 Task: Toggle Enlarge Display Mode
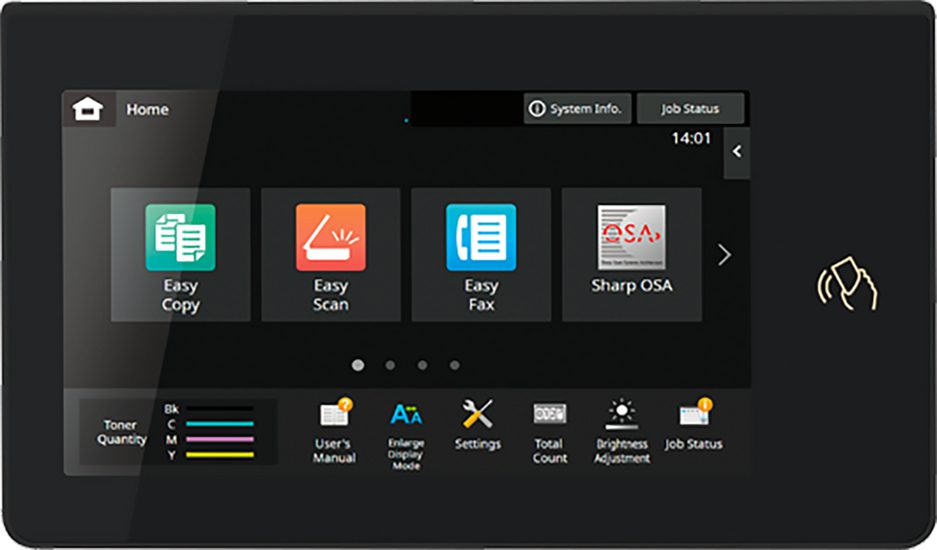click(x=406, y=435)
